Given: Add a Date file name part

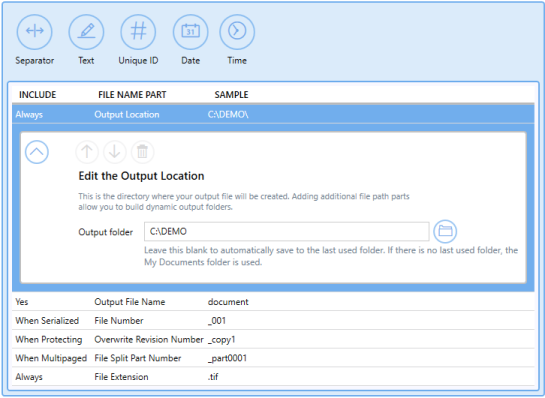Looking at the screenshot, I should point(190,32).
